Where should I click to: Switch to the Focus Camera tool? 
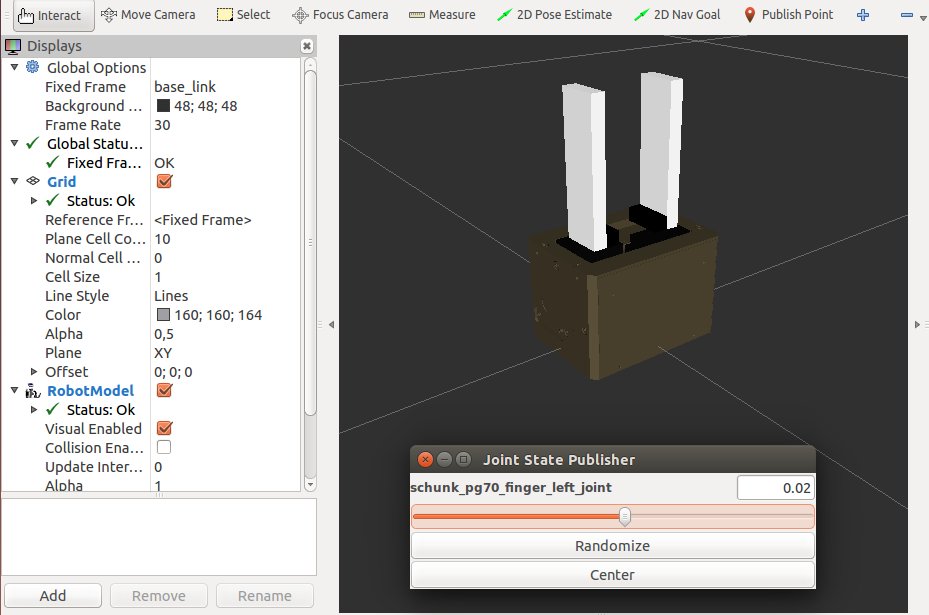click(340, 15)
